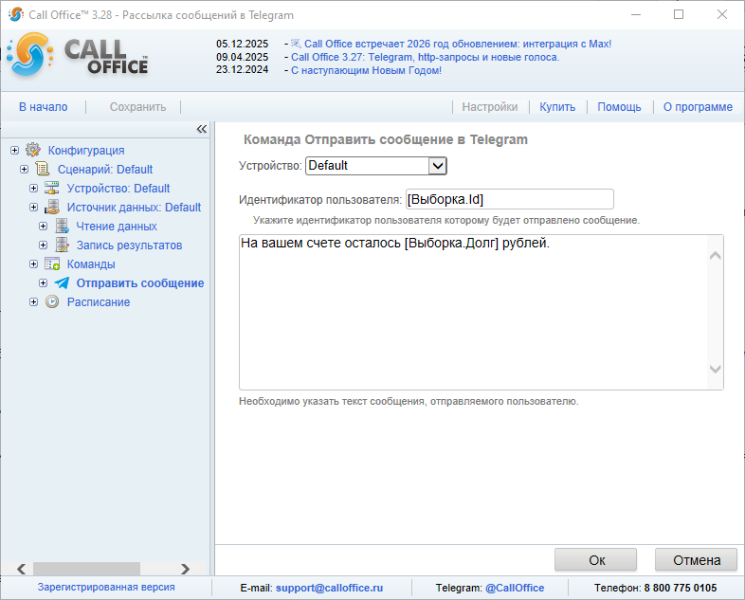Open О программе
The height and width of the screenshot is (600, 745).
tap(698, 107)
